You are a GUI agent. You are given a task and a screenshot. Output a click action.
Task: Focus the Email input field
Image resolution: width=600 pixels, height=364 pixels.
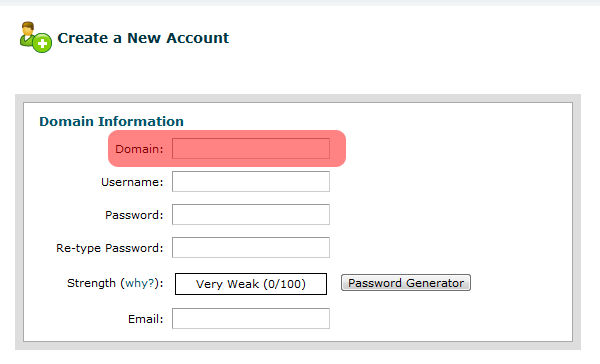(251, 318)
